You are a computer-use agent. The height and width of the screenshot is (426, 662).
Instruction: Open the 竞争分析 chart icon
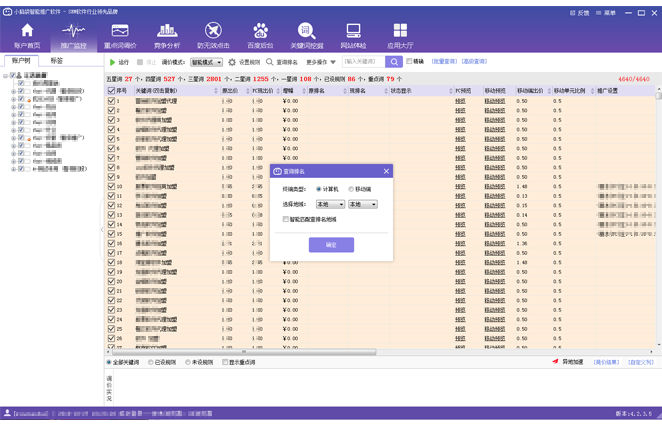167,36
